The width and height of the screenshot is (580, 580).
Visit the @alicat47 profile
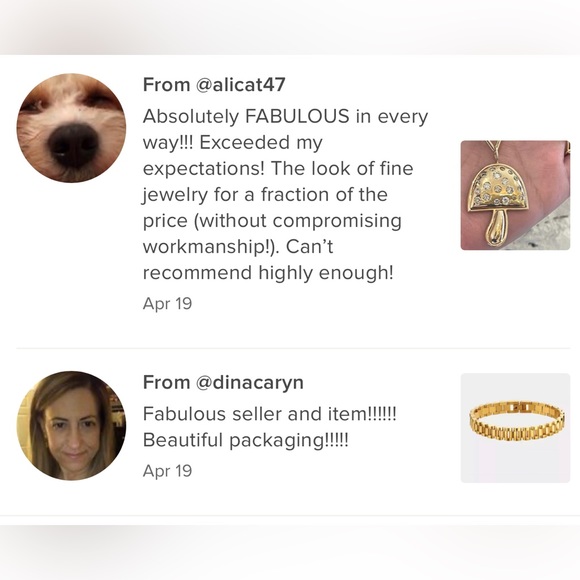pos(240,85)
